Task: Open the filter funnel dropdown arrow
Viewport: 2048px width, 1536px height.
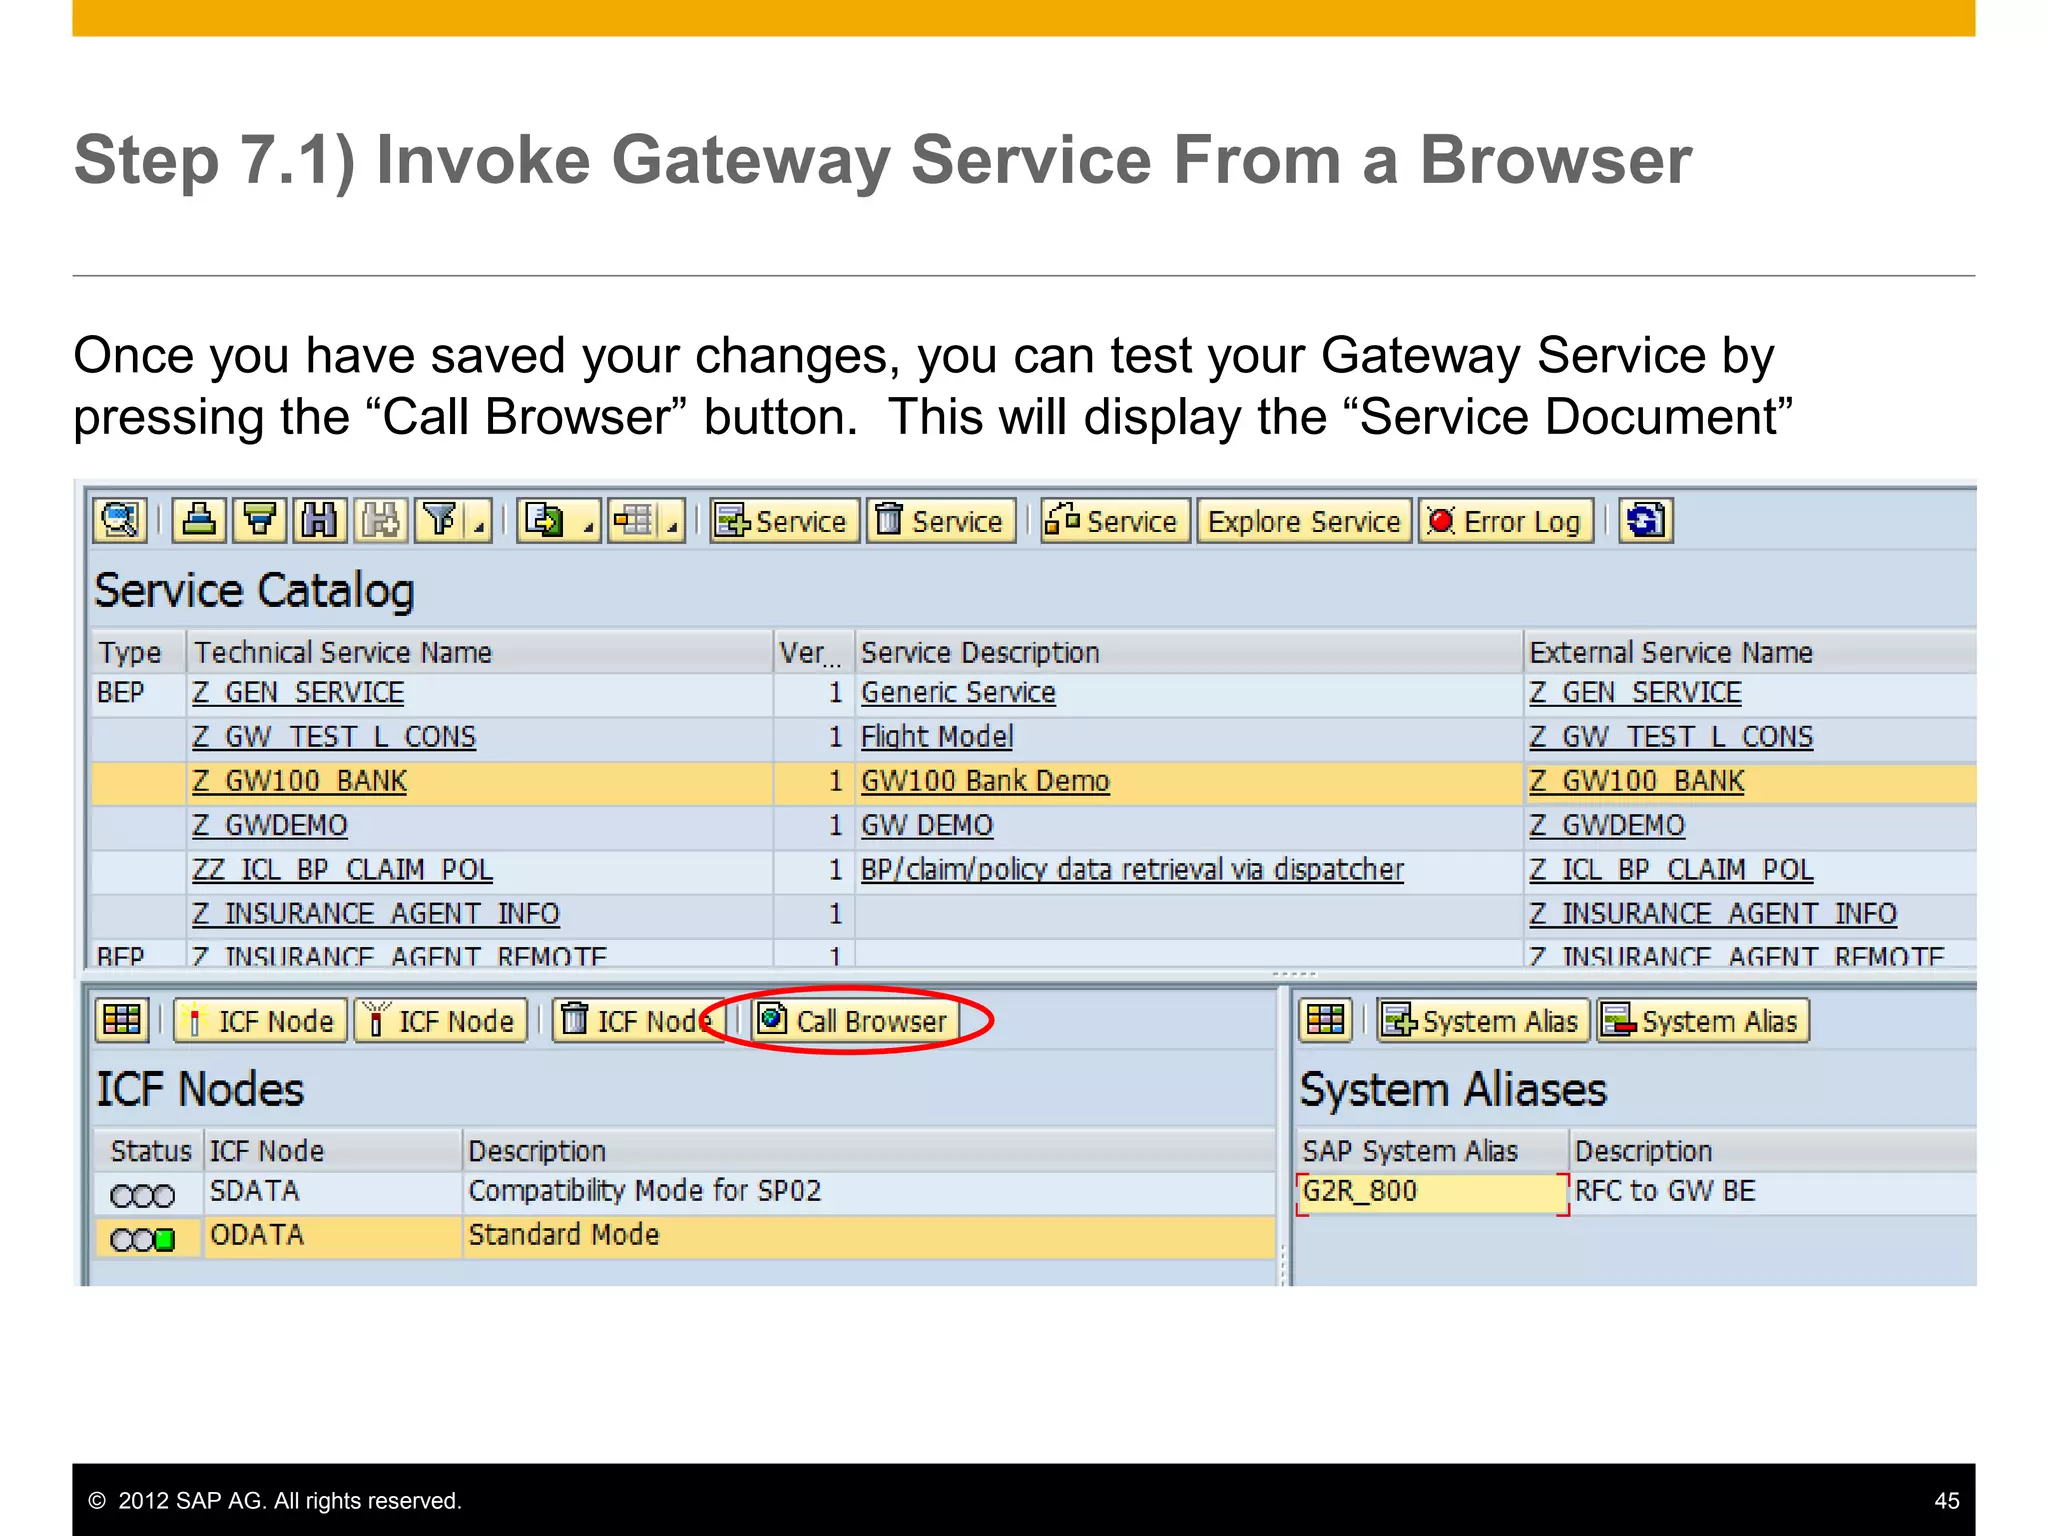Action: [x=479, y=523]
